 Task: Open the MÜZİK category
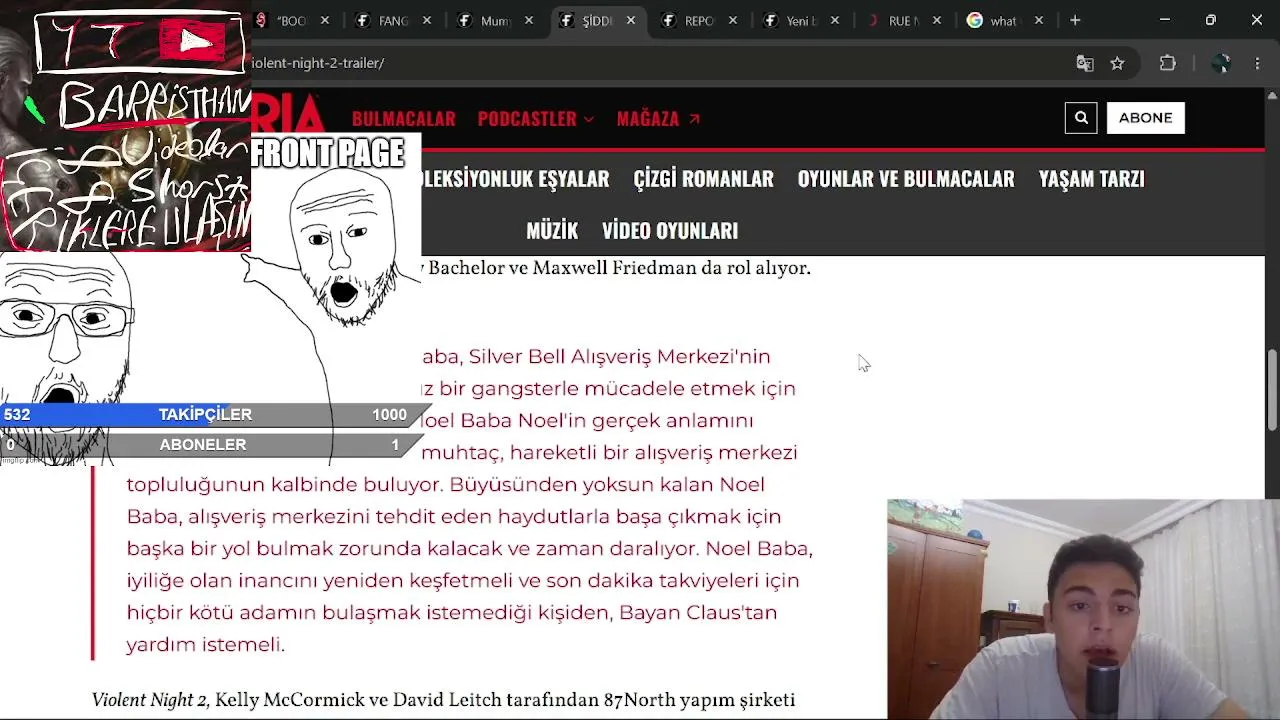[552, 231]
